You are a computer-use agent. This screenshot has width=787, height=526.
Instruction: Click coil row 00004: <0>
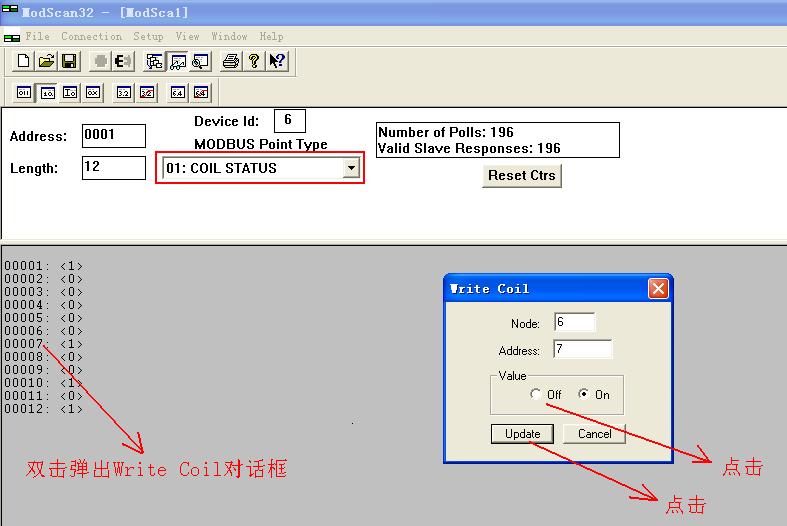pos(43,305)
